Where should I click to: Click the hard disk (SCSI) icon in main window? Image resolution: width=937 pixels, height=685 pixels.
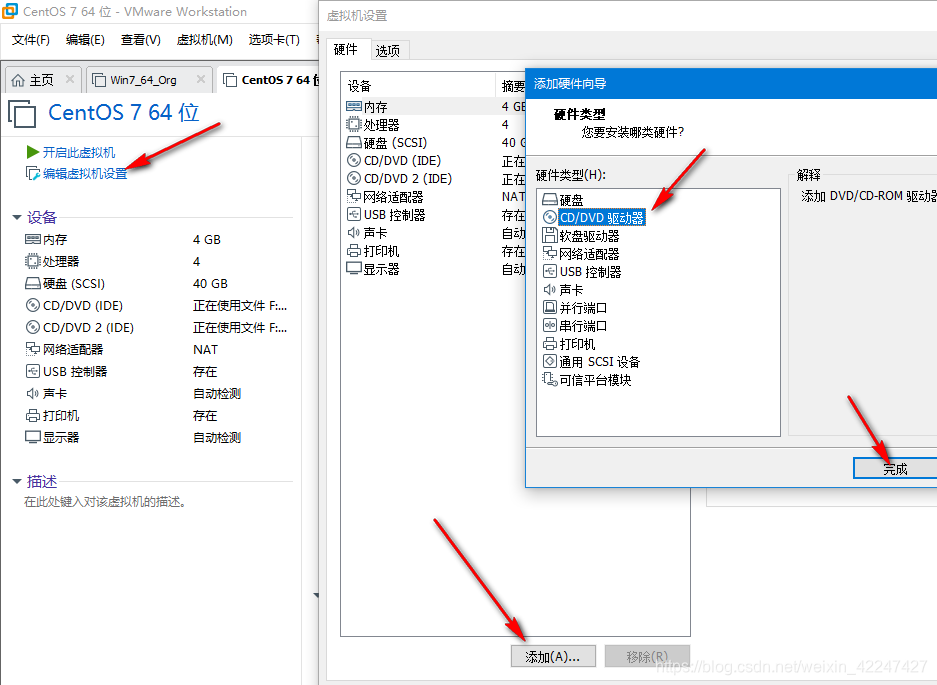[33, 283]
